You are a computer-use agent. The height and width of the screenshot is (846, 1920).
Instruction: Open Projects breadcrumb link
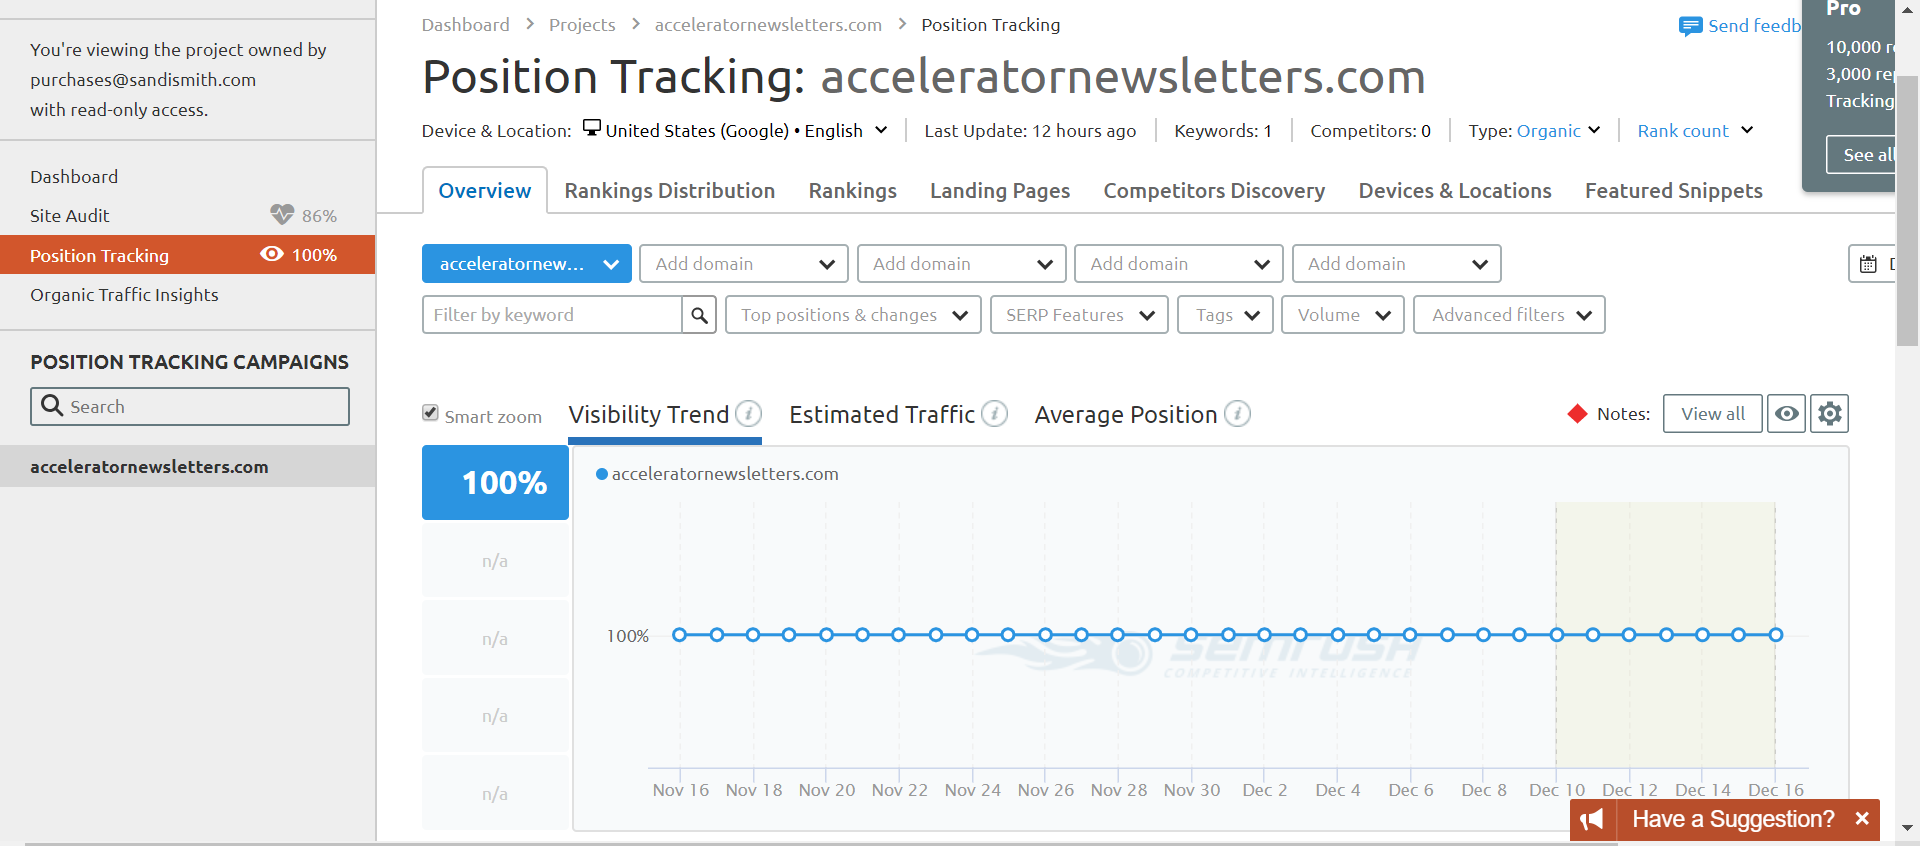pyautogui.click(x=582, y=25)
